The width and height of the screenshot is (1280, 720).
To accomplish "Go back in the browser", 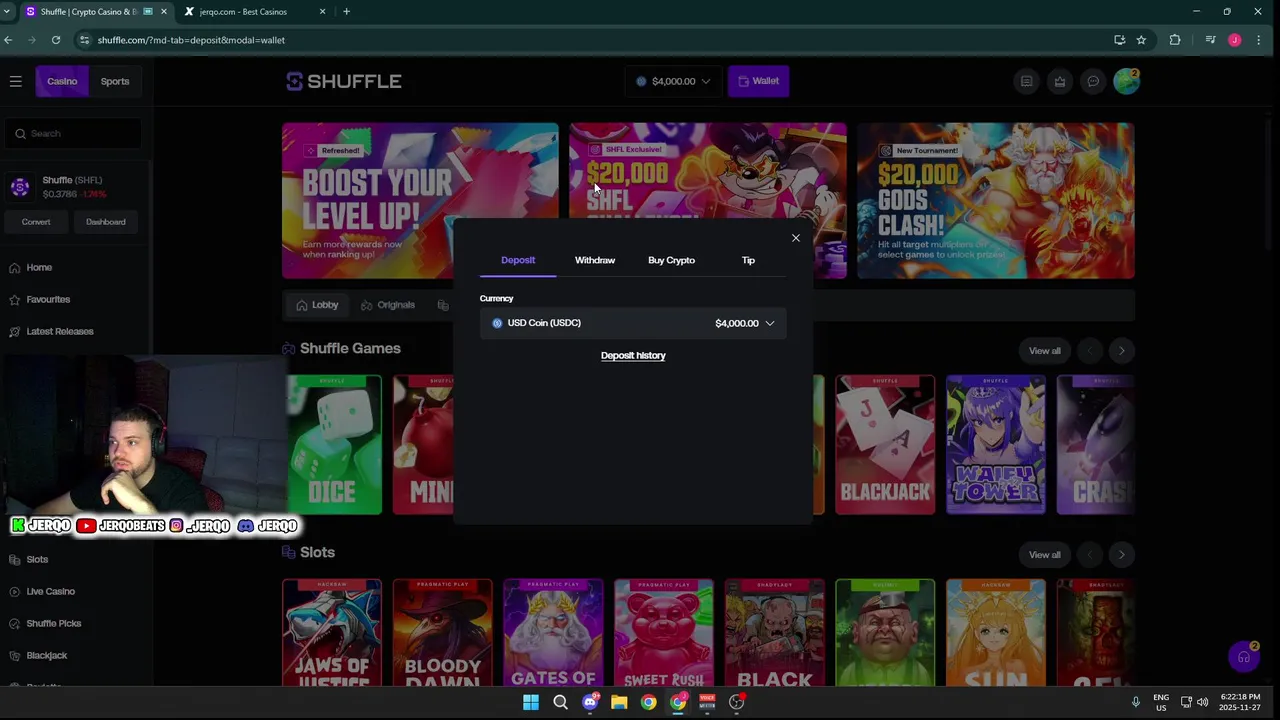I will tap(8, 40).
